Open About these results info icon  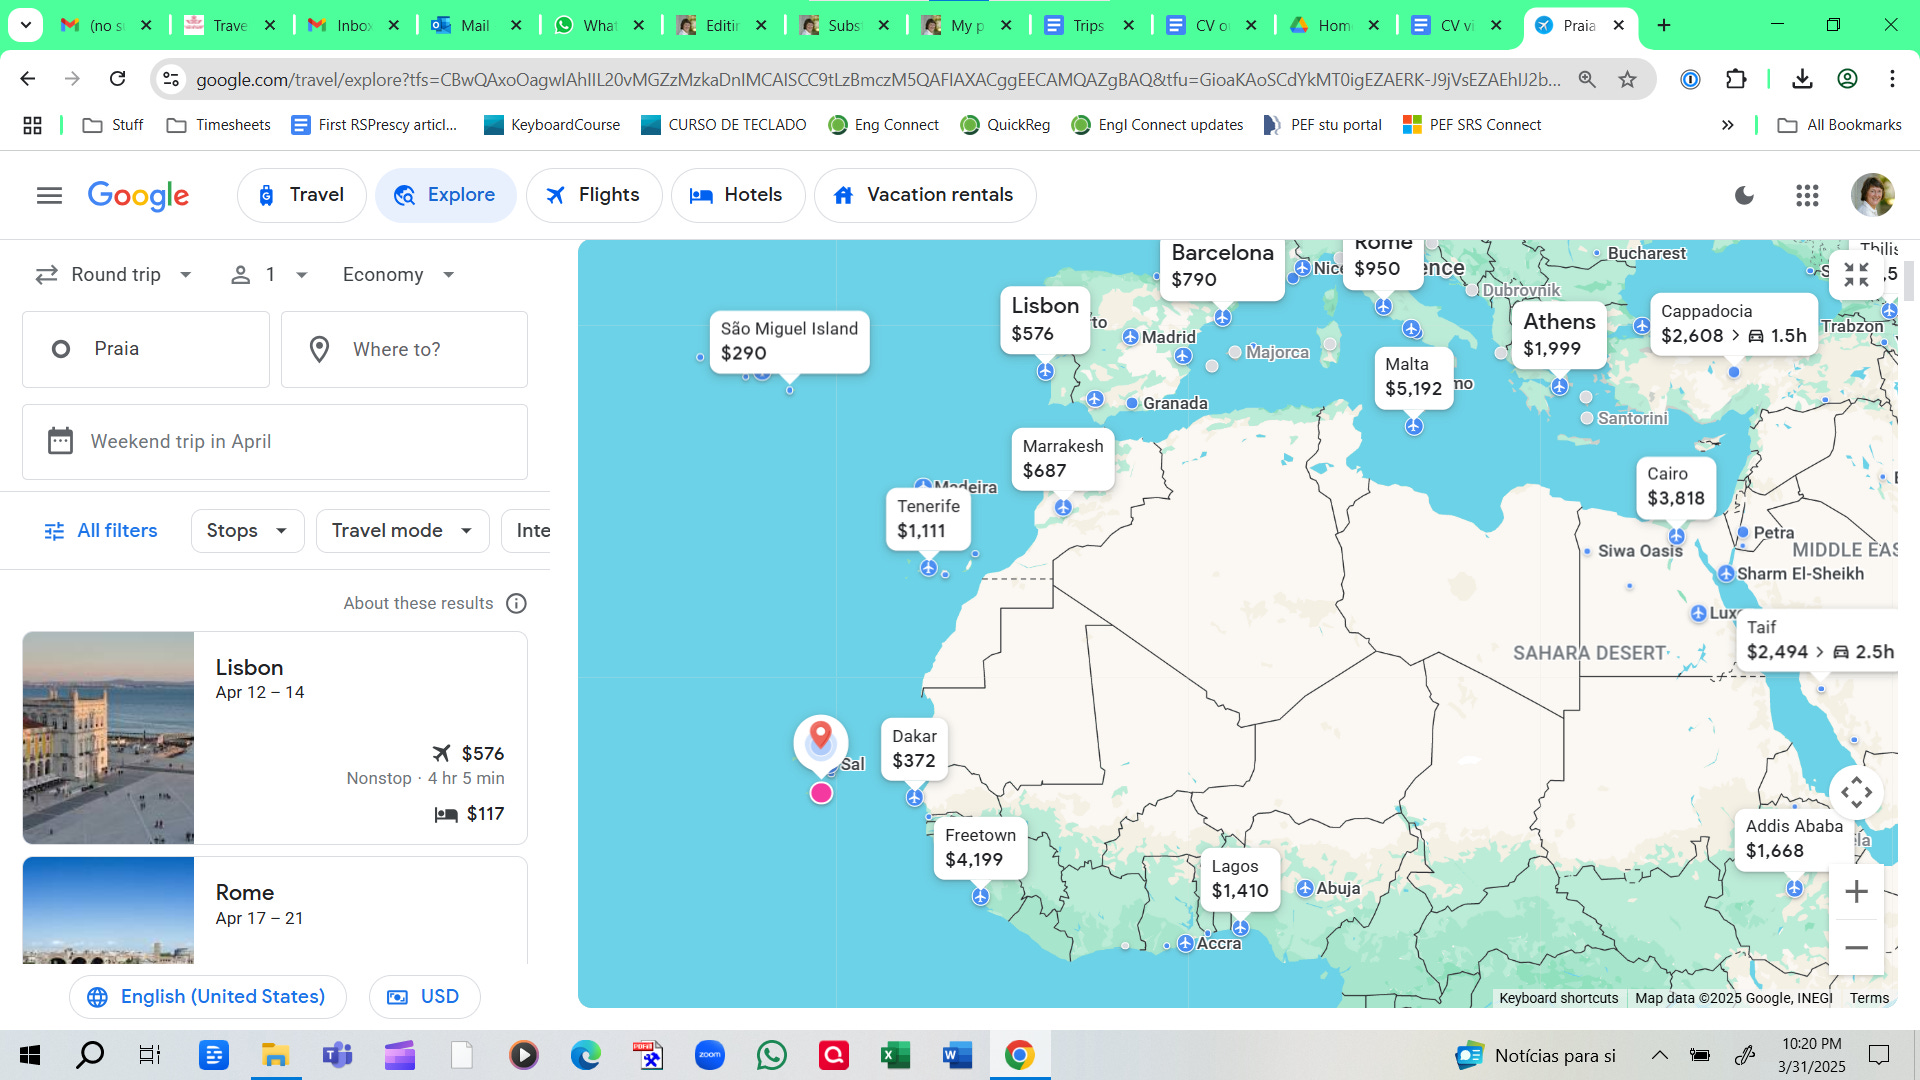(516, 603)
